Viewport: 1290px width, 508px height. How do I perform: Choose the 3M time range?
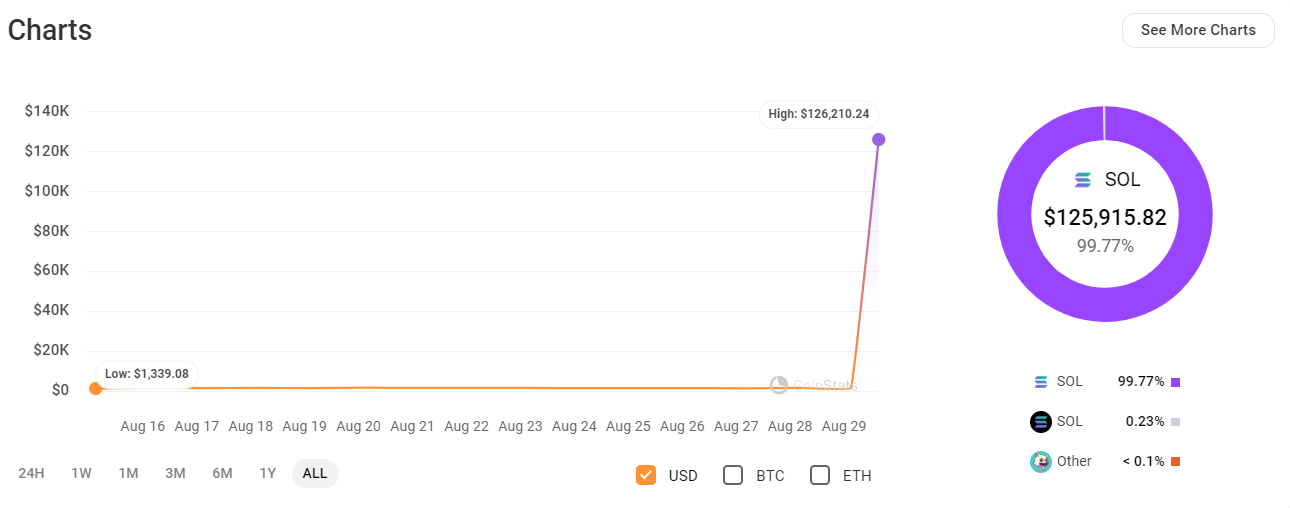click(x=175, y=474)
